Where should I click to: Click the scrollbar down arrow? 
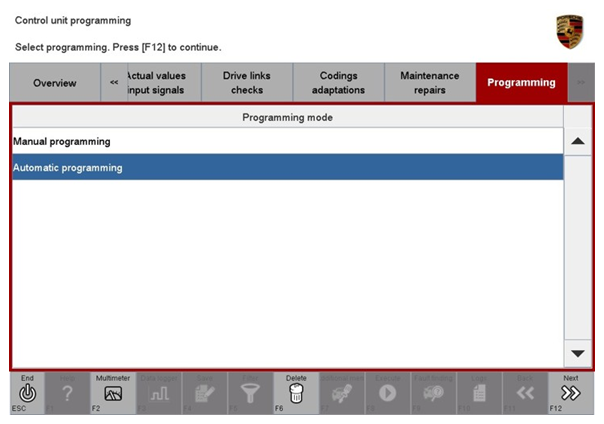point(578,353)
